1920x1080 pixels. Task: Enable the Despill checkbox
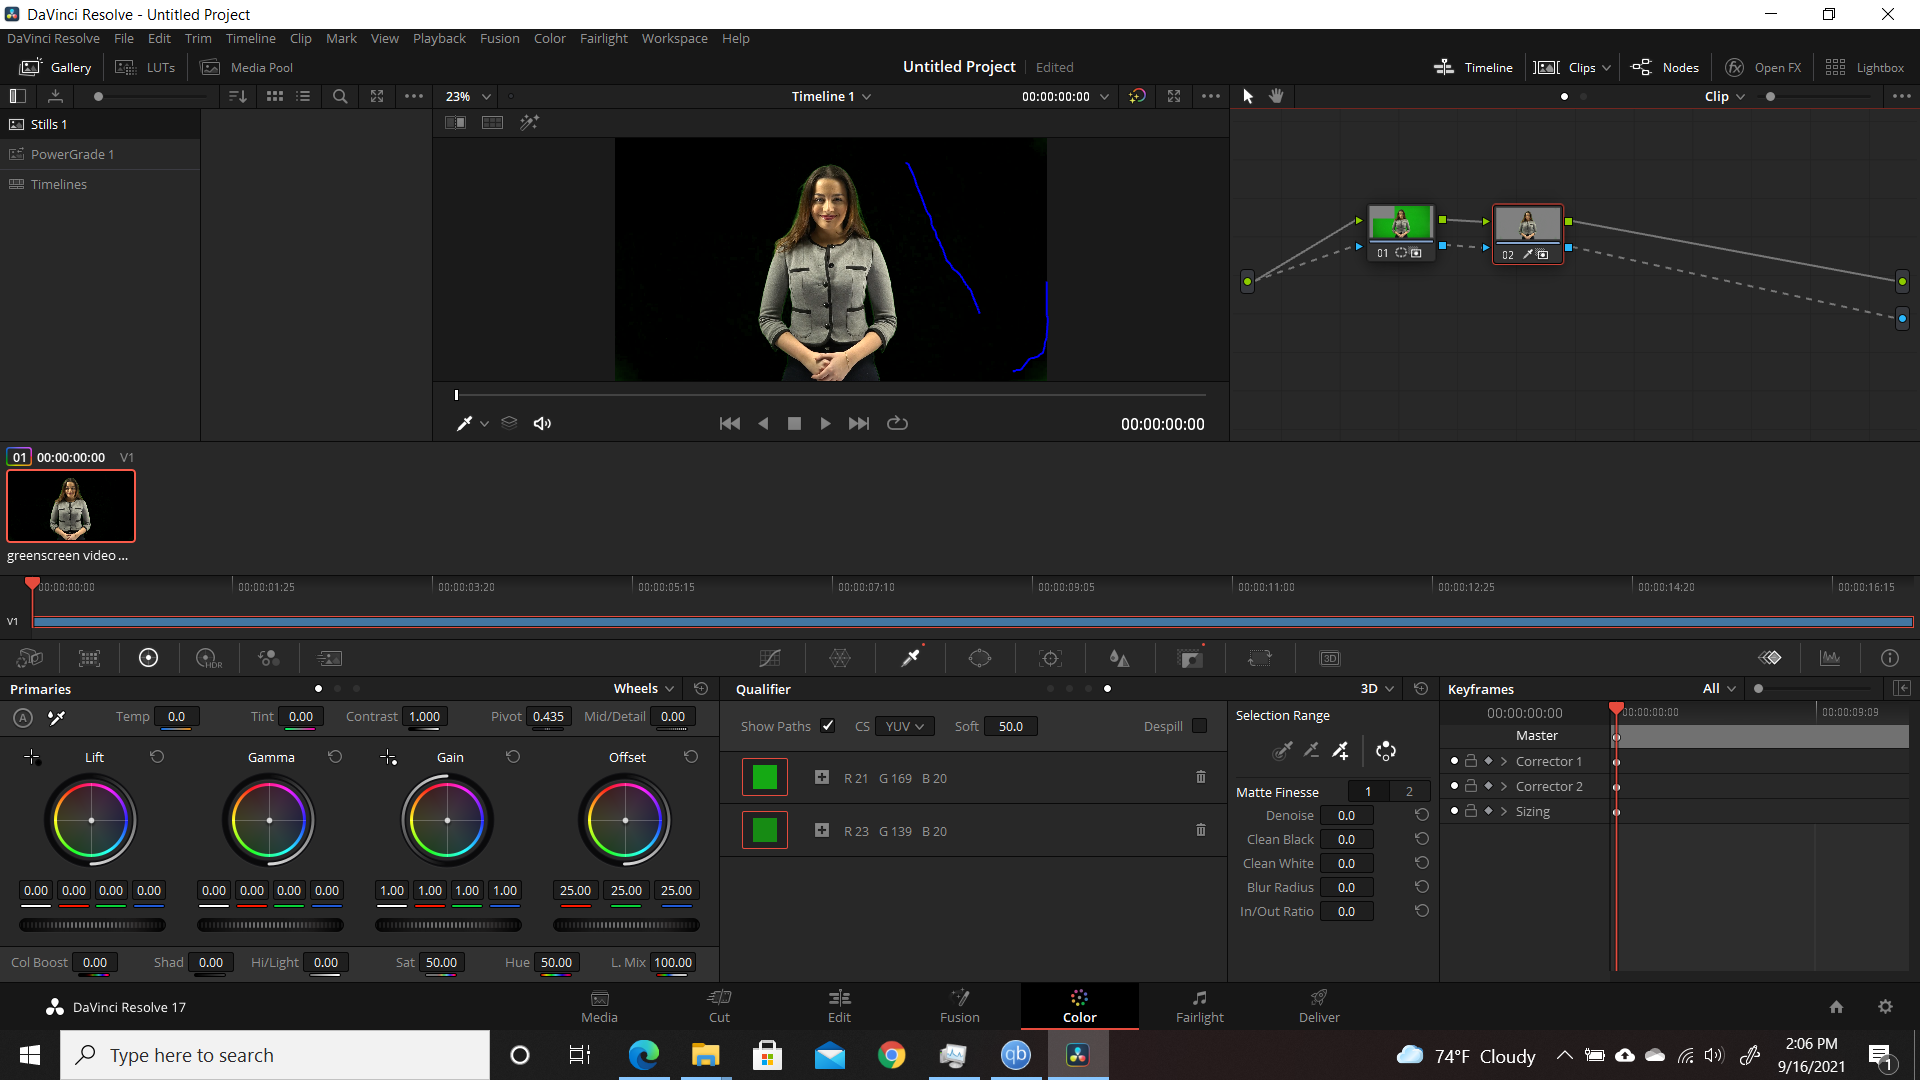(1200, 726)
